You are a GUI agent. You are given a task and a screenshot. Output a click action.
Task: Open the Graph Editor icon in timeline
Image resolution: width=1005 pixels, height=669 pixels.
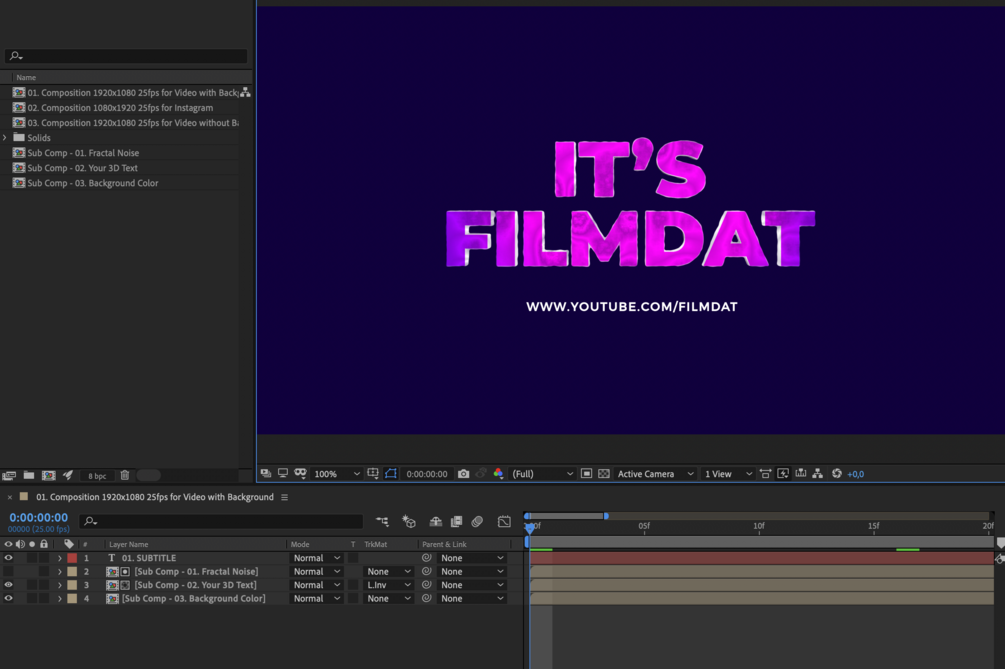(504, 522)
